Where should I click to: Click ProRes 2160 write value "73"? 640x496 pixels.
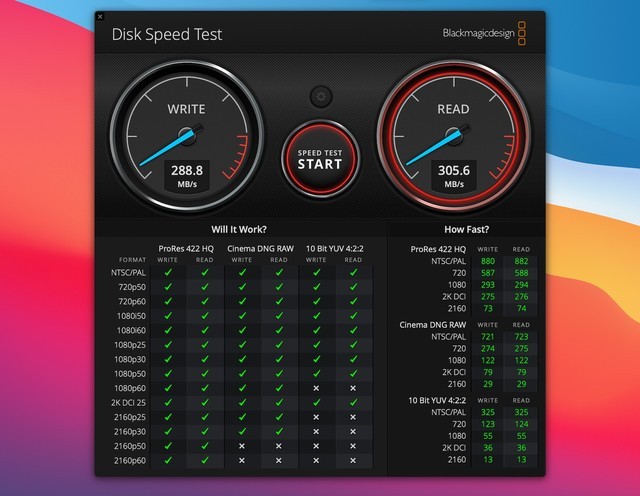click(x=488, y=308)
